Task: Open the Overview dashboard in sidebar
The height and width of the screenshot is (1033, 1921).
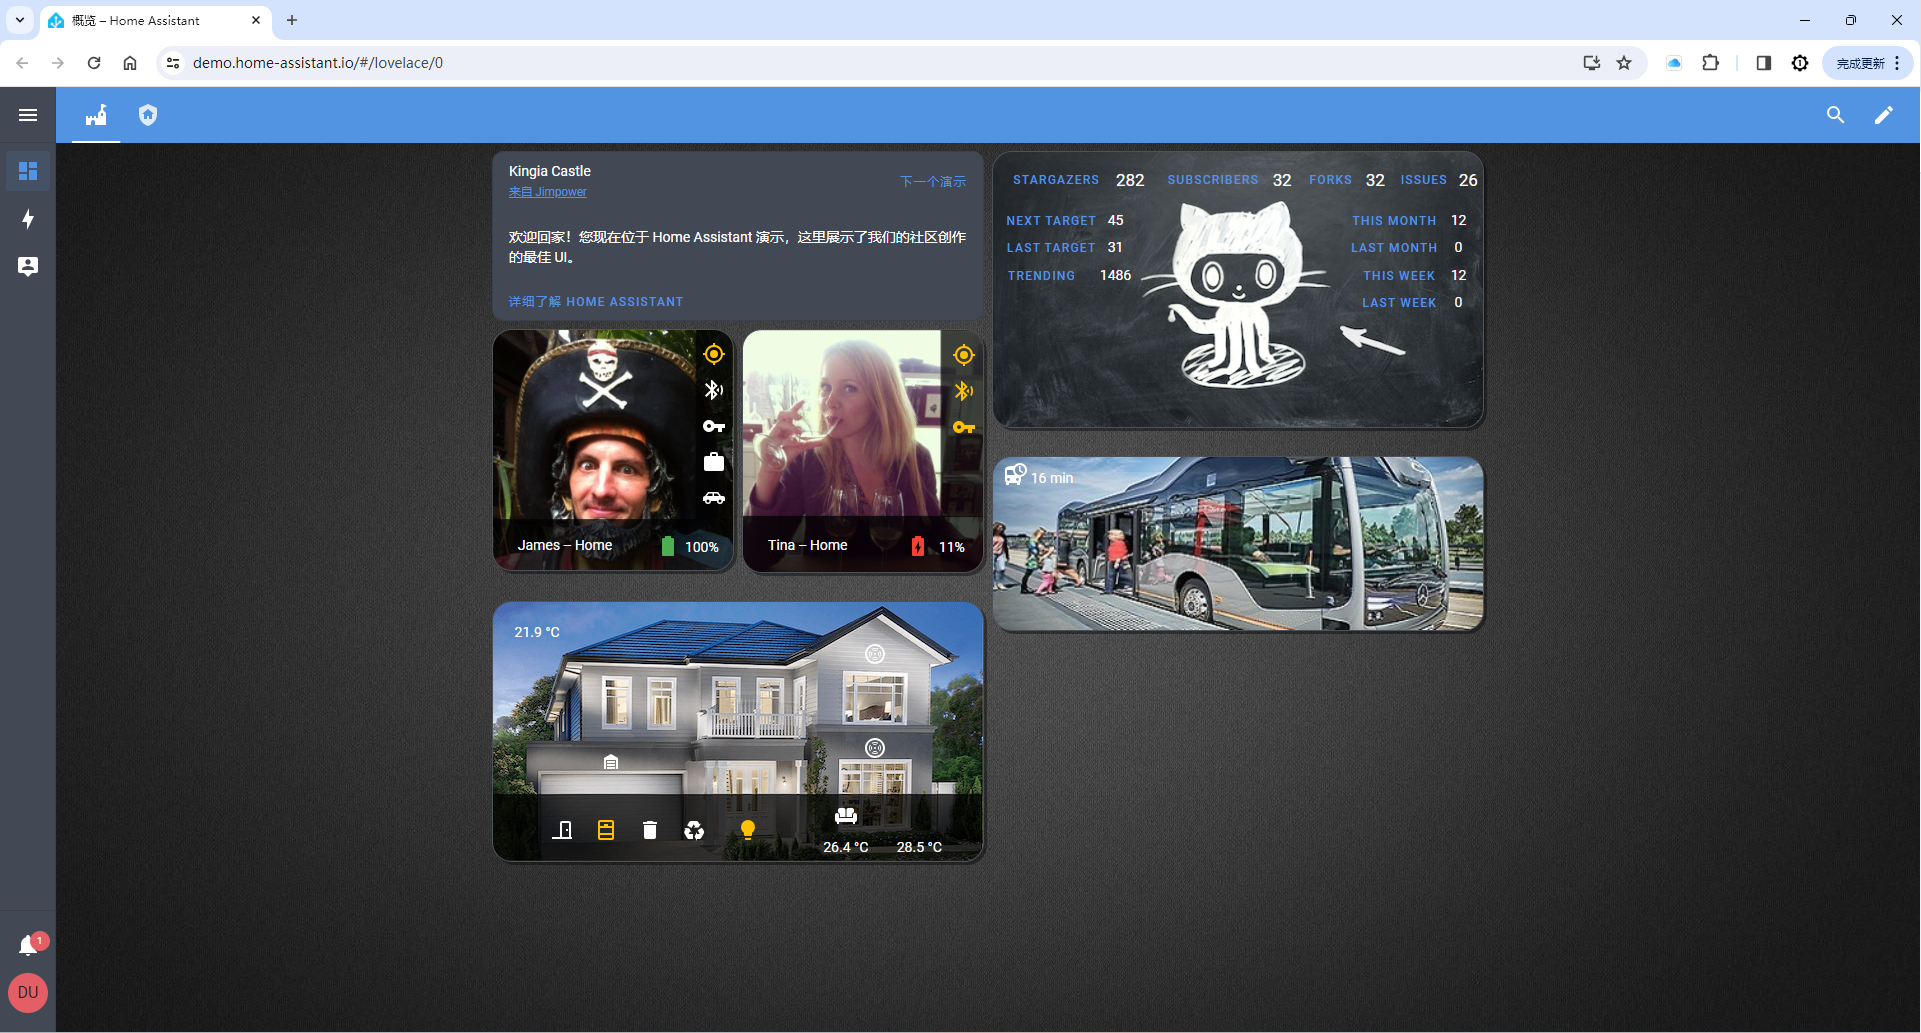Action: (28, 171)
